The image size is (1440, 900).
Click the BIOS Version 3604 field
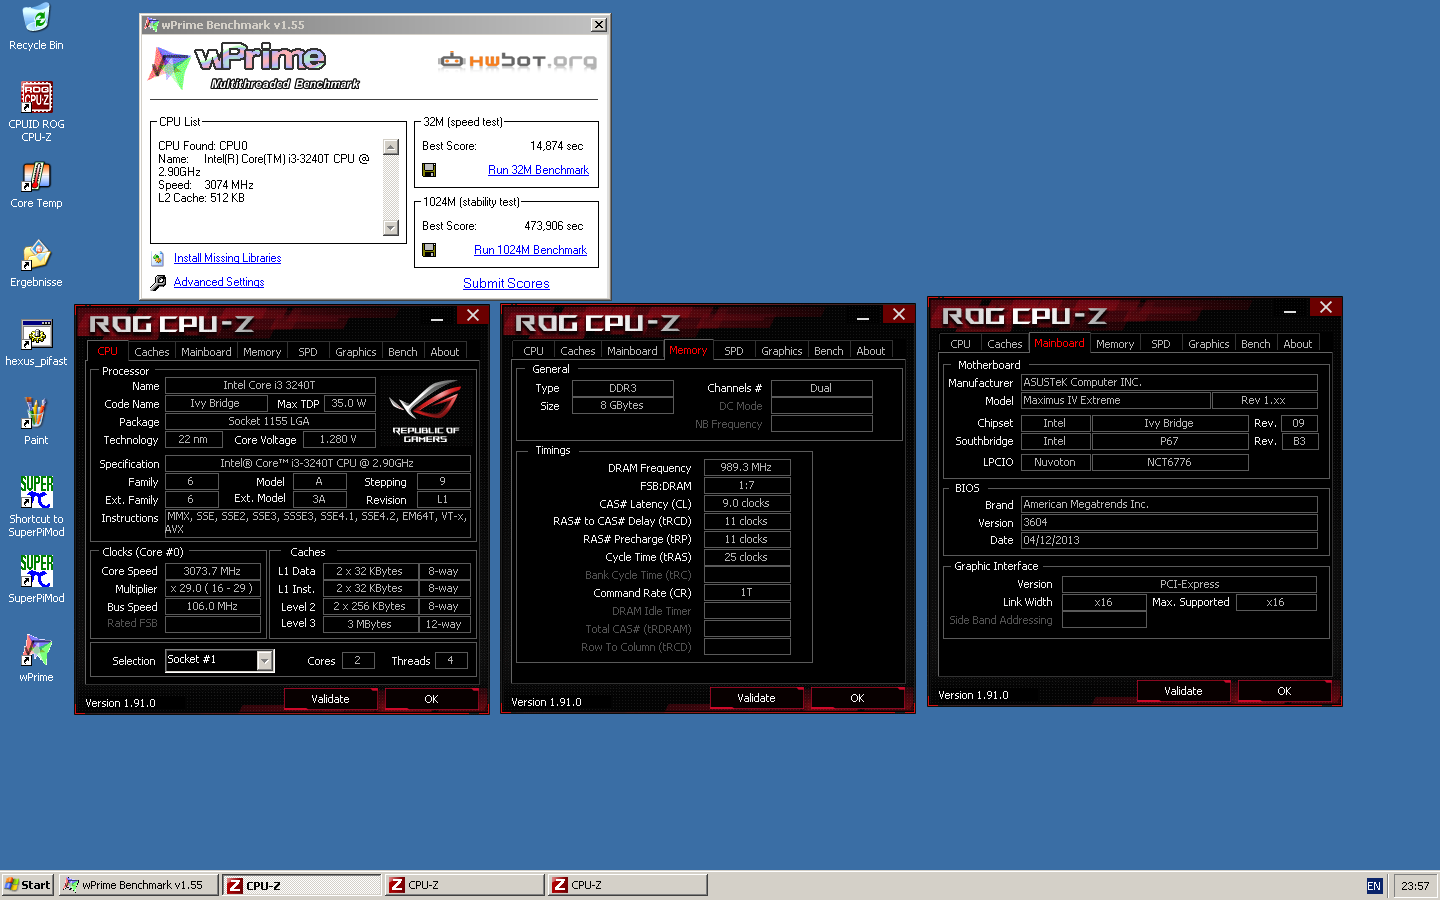click(1169, 522)
